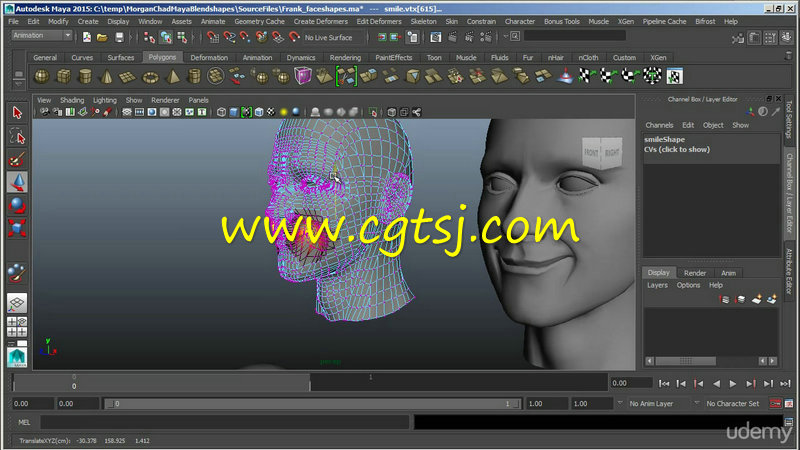
Task: Activate the Scale tool cube icon
Action: [17, 228]
